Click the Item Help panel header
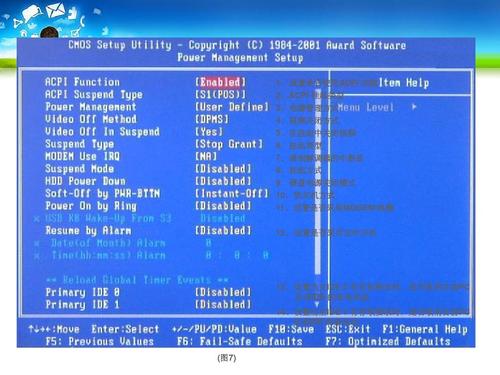The height and width of the screenshot is (375, 500). [x=404, y=82]
